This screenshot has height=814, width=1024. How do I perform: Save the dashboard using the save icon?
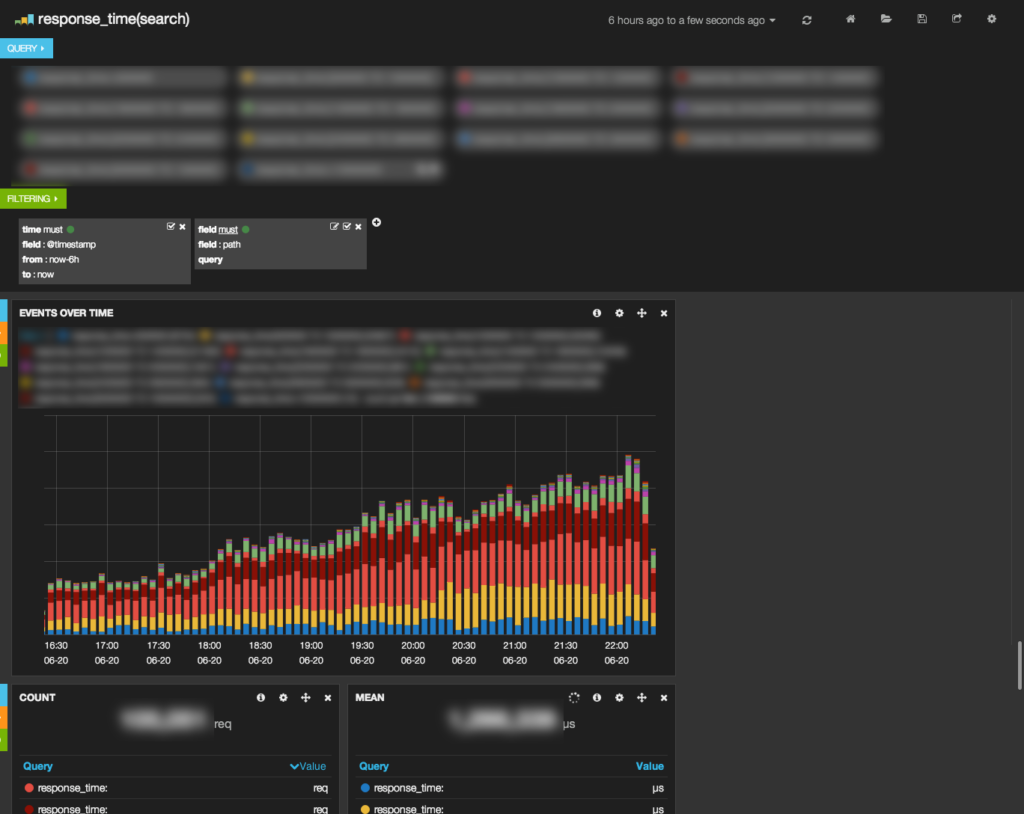921,18
